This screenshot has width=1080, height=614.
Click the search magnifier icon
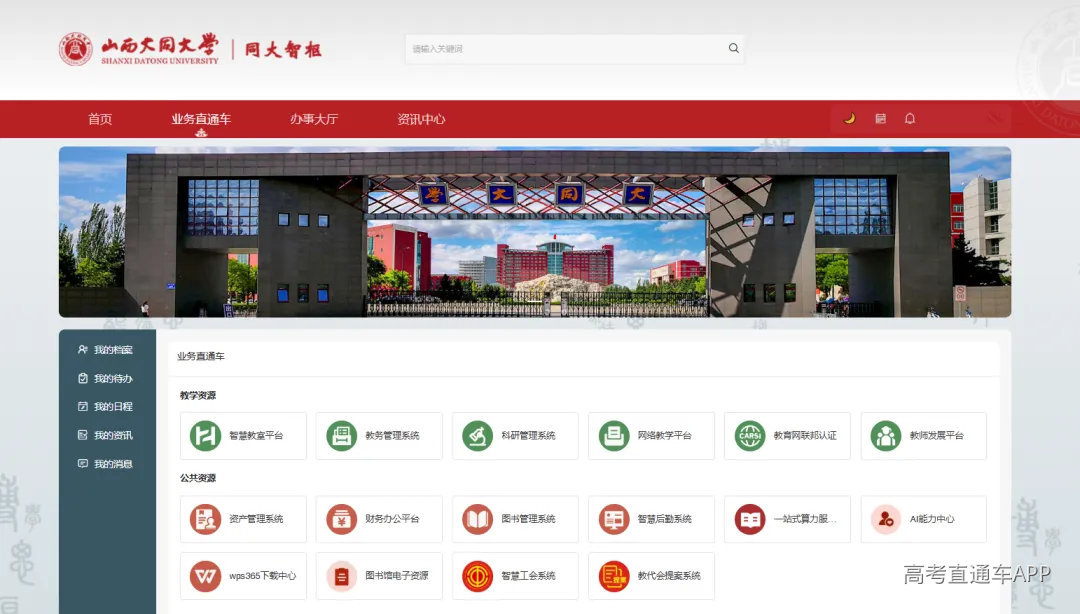pyautogui.click(x=734, y=48)
